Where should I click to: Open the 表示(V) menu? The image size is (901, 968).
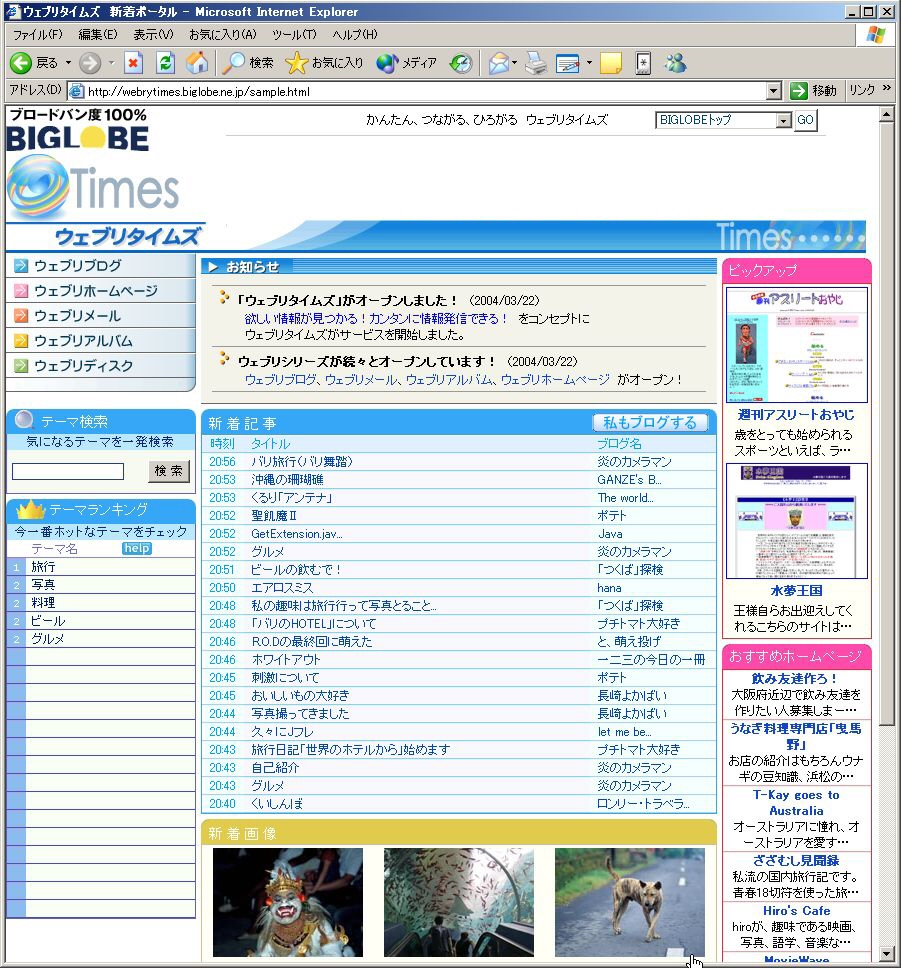[x=154, y=35]
